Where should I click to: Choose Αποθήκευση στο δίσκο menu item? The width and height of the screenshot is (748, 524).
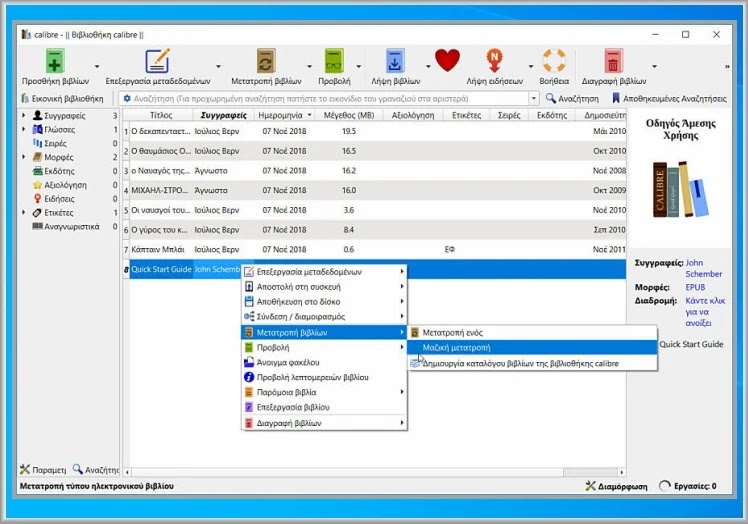(324, 302)
